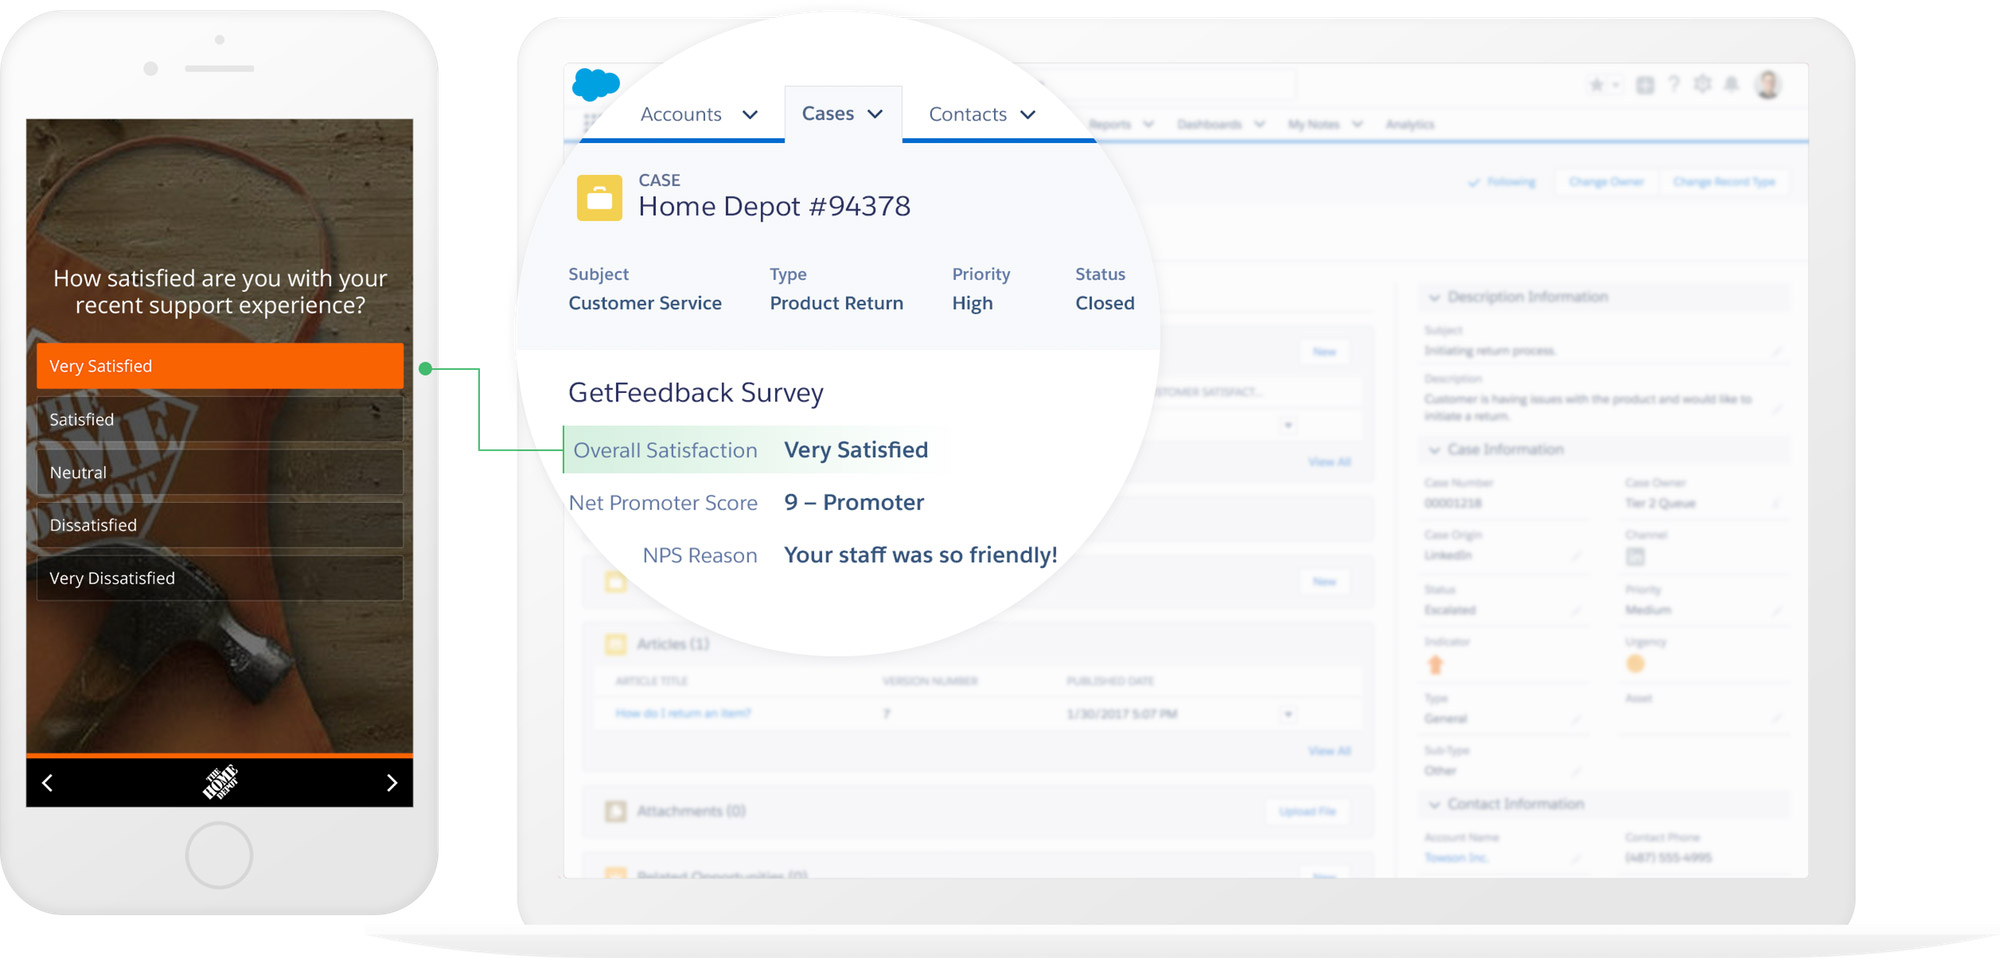The width and height of the screenshot is (2000, 958).
Task: Open the My Notes tab dropdown chevron
Action: coord(1357,124)
